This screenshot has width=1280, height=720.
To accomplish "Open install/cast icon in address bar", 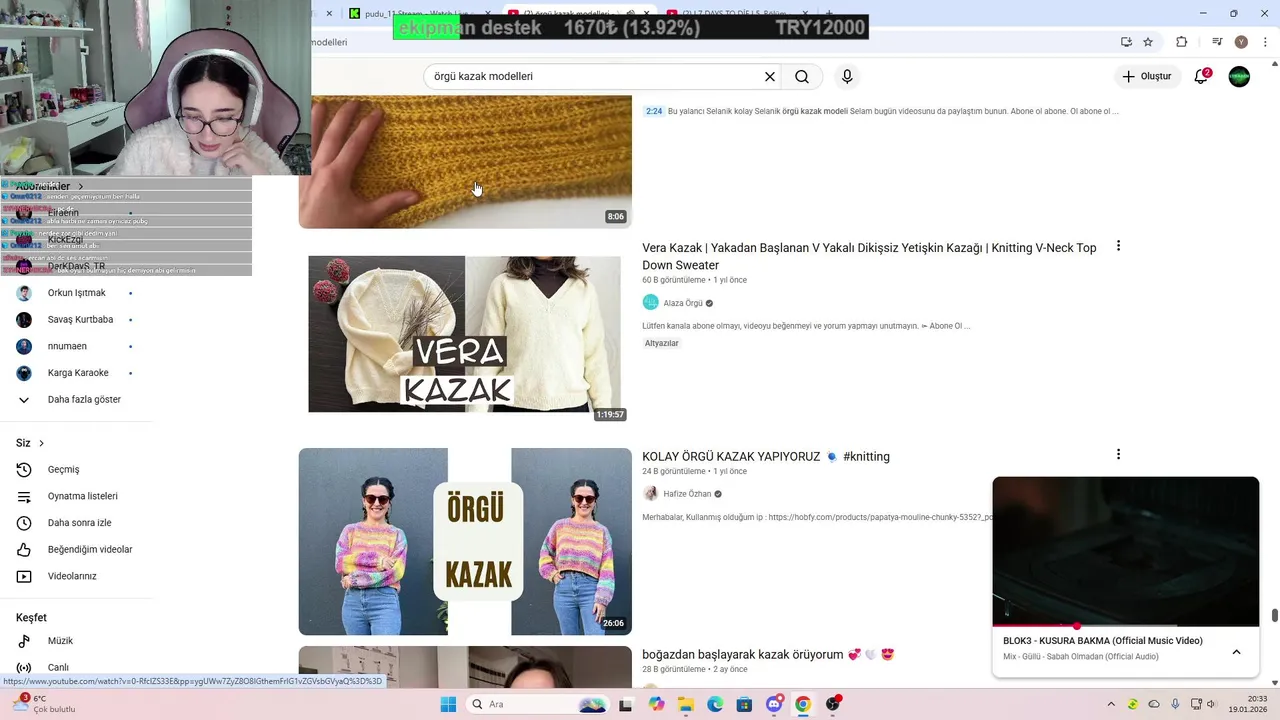I will click(1126, 42).
